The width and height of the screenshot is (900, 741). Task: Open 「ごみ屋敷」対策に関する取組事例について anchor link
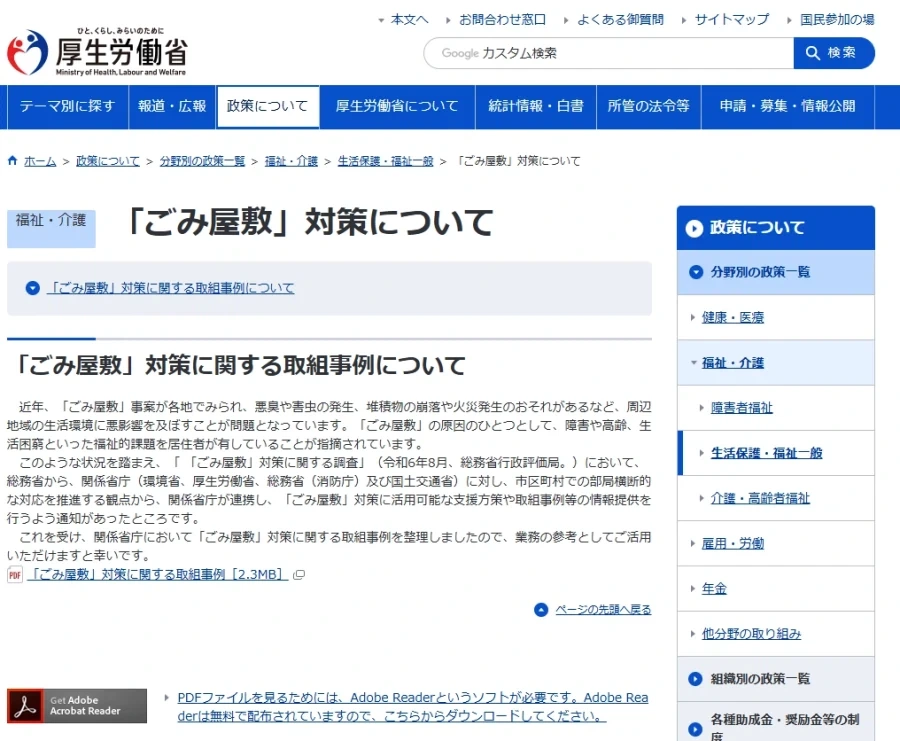170,288
